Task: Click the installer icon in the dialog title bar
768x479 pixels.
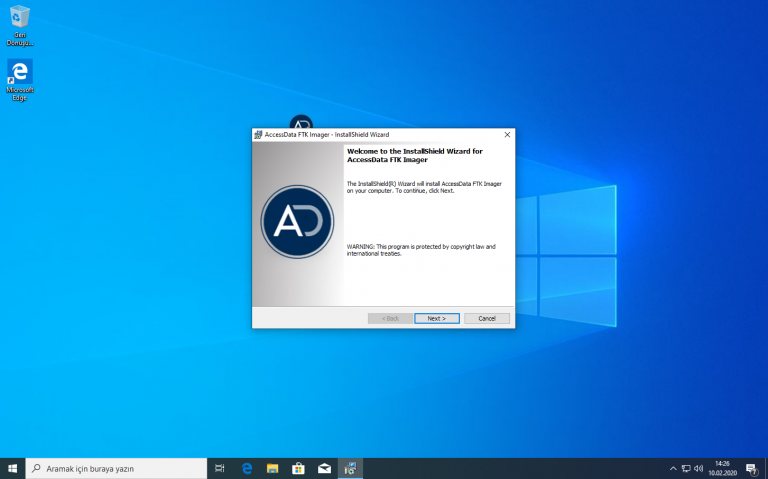Action: [x=258, y=135]
